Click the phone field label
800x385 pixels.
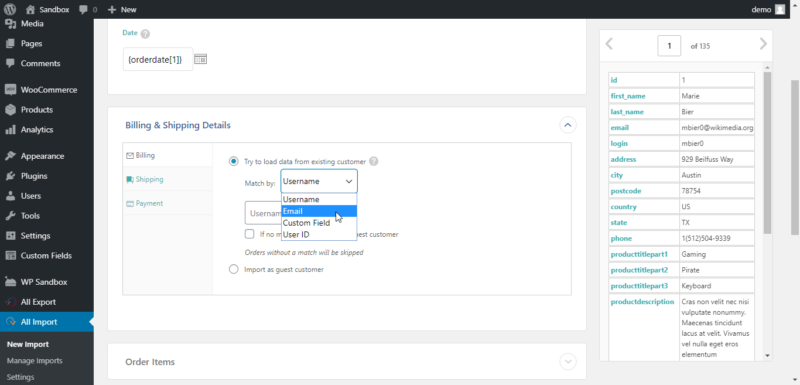621,238
